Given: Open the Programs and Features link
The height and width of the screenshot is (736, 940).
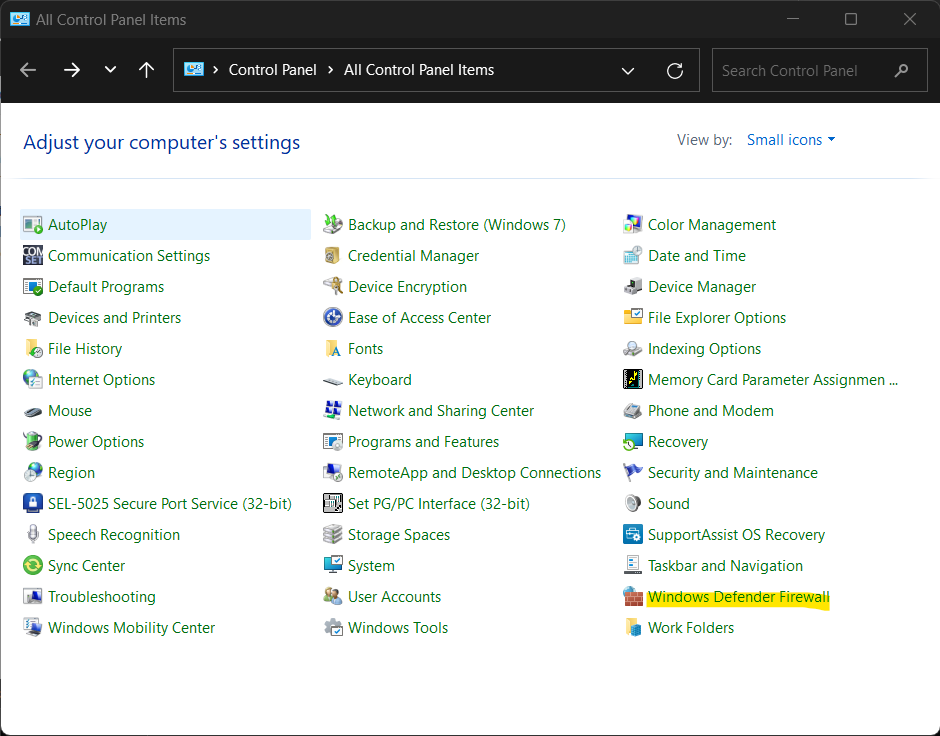Looking at the screenshot, I should (x=423, y=442).
